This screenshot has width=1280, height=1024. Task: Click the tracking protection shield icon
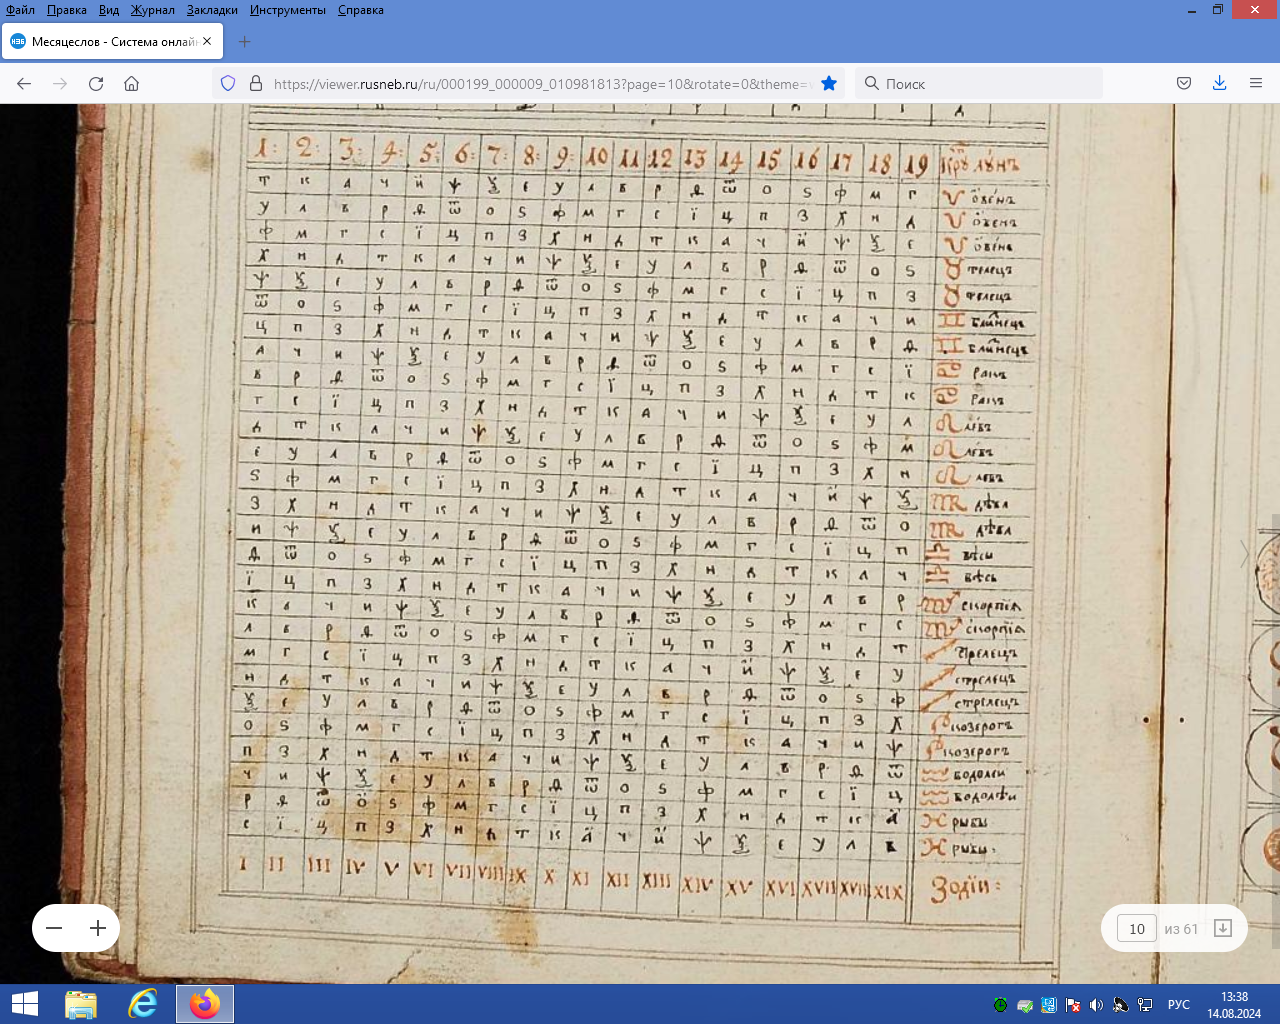[x=228, y=84]
